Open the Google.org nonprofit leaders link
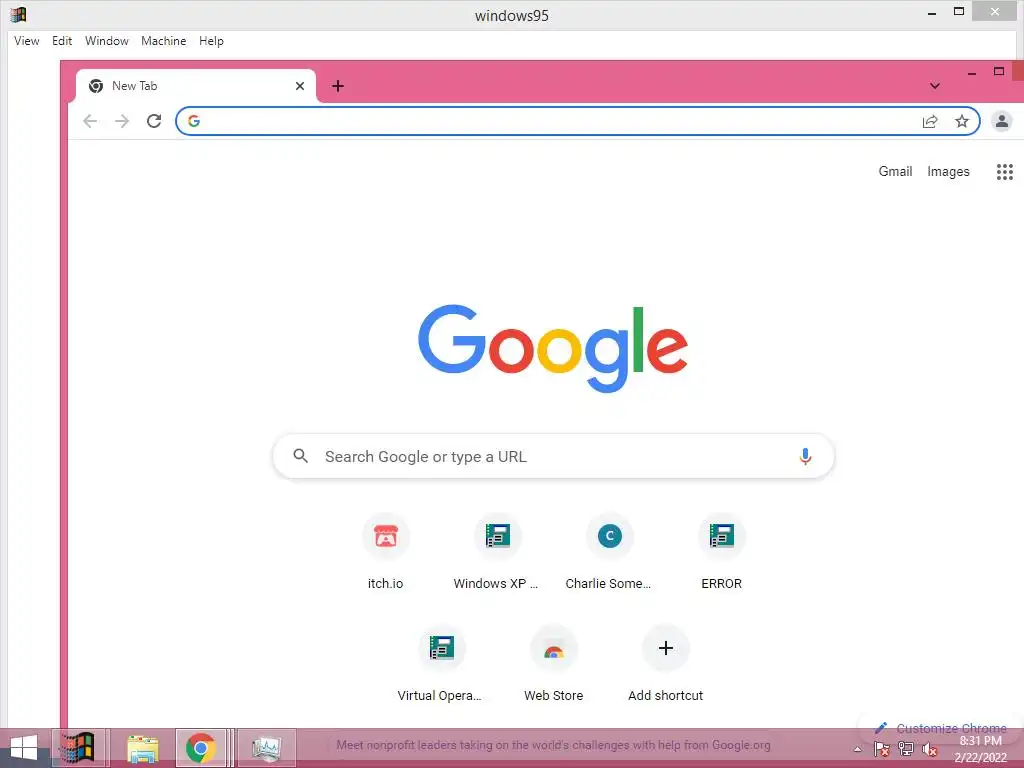 pyautogui.click(x=553, y=745)
